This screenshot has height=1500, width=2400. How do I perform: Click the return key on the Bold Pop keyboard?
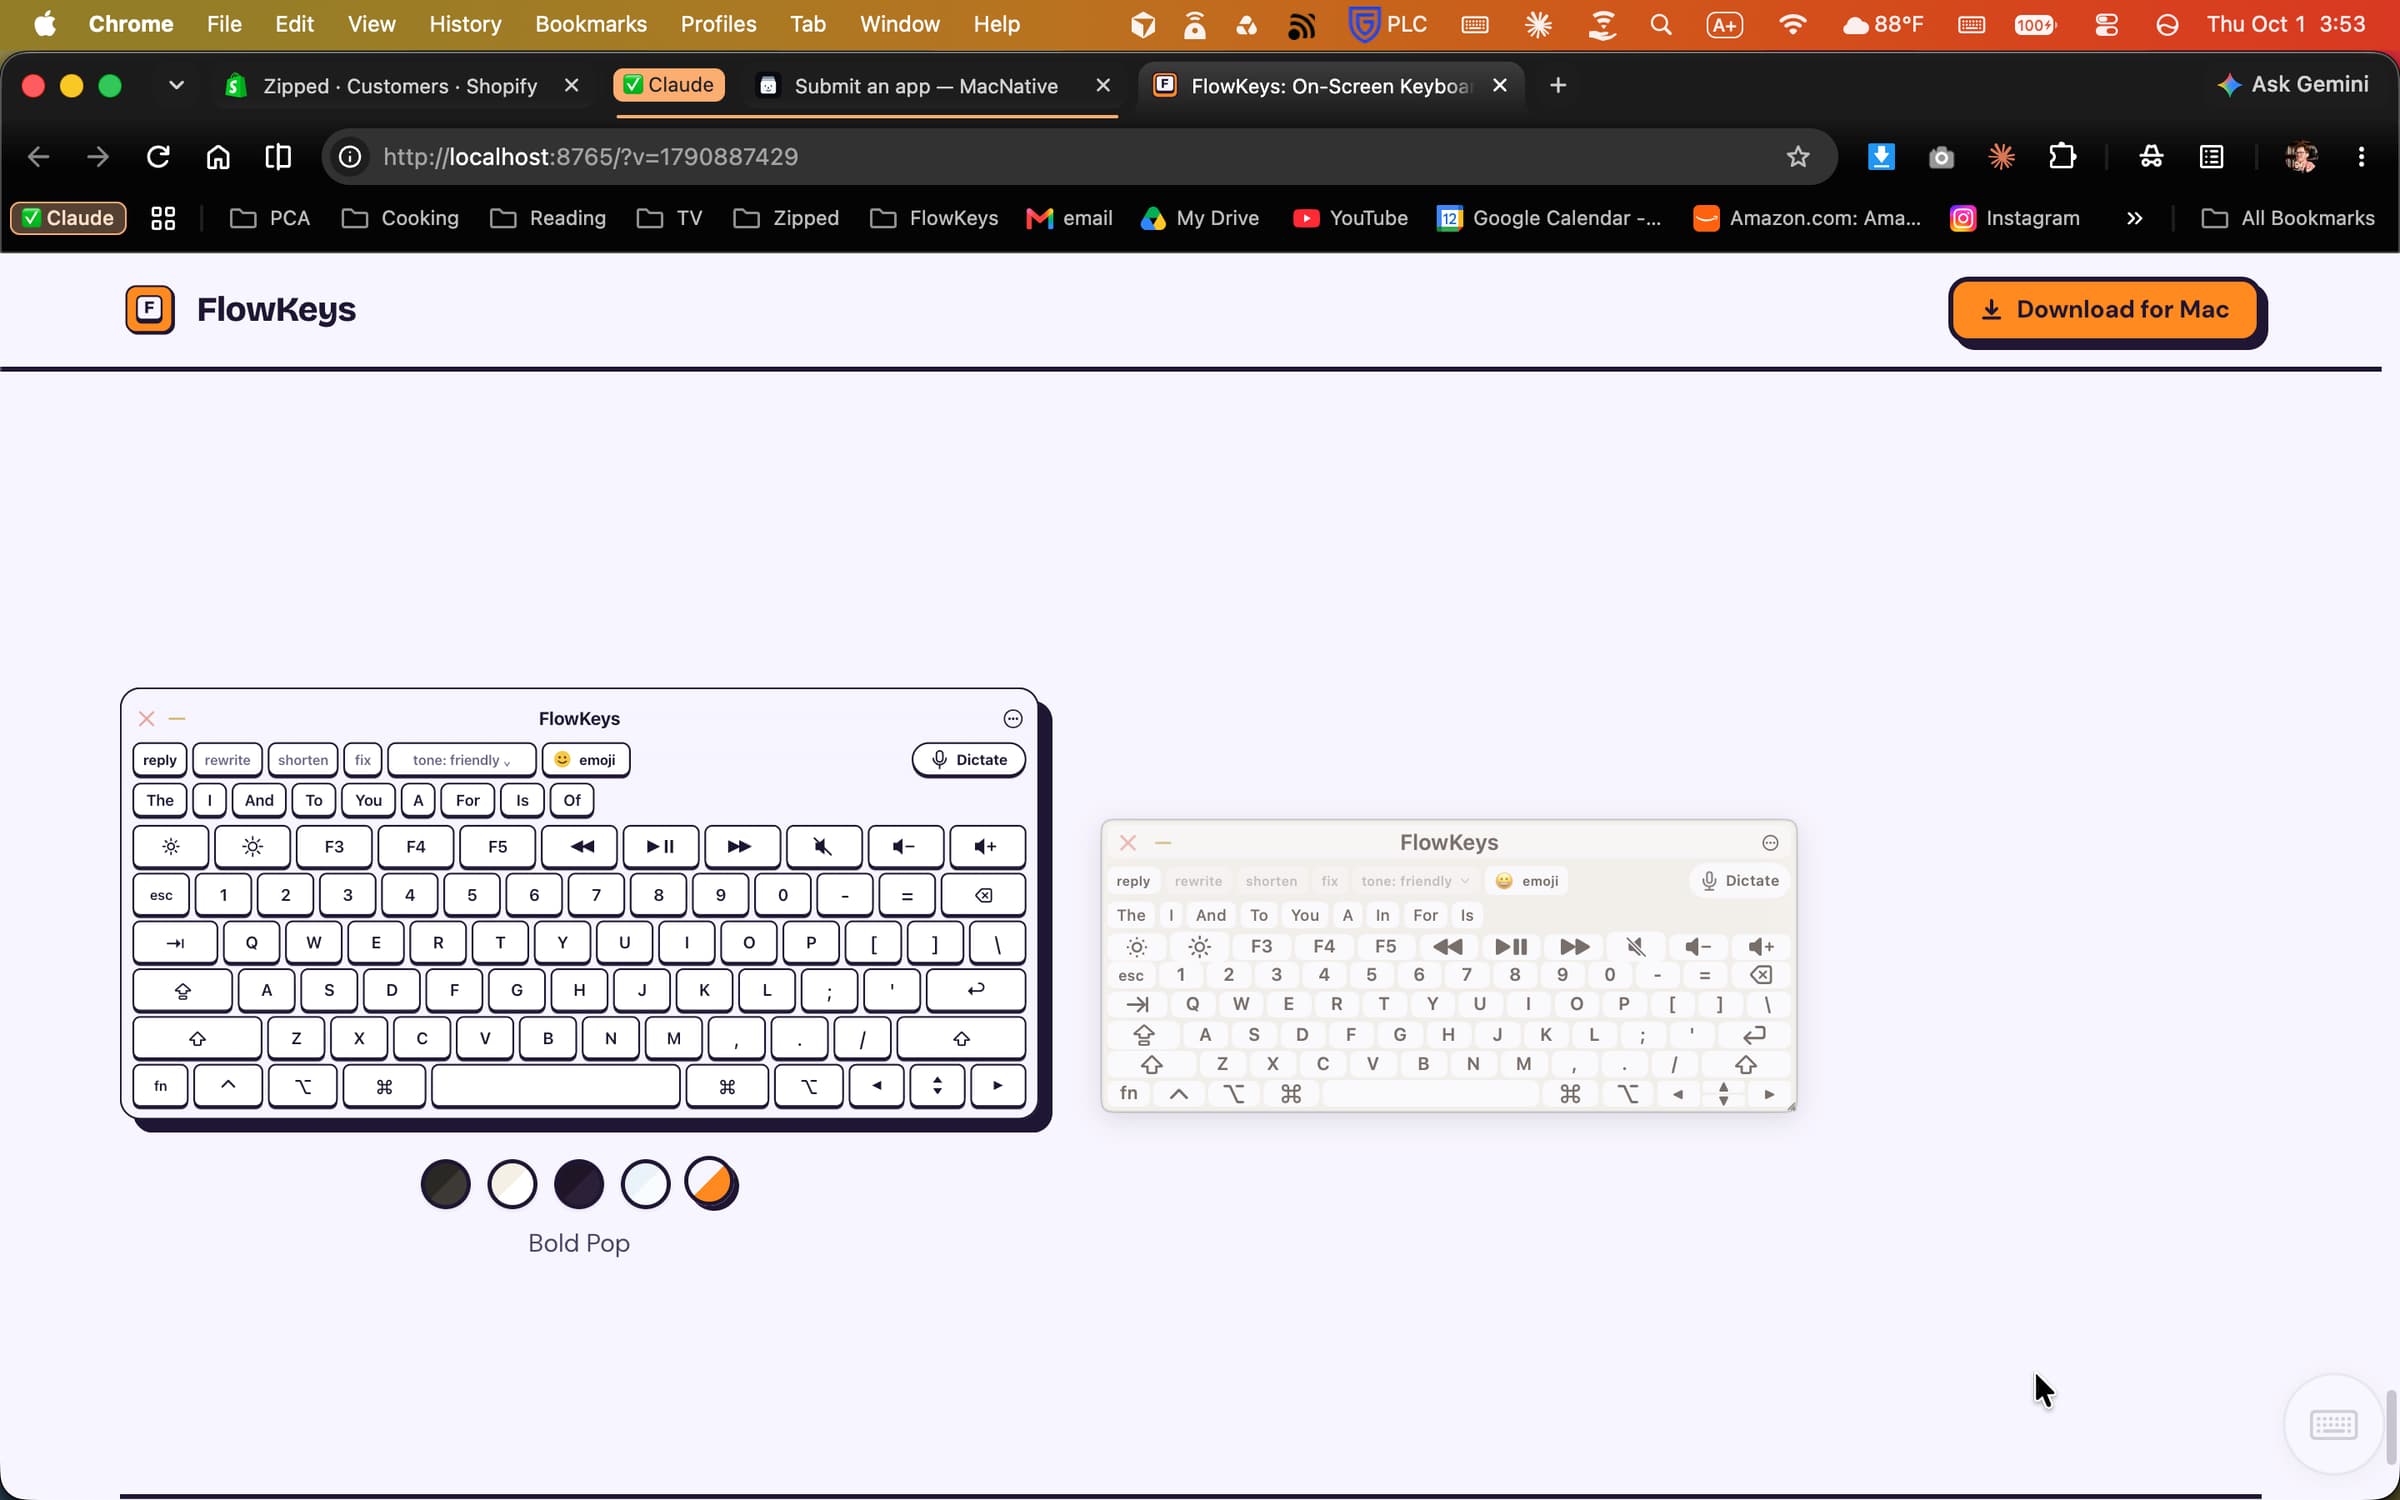tap(975, 990)
